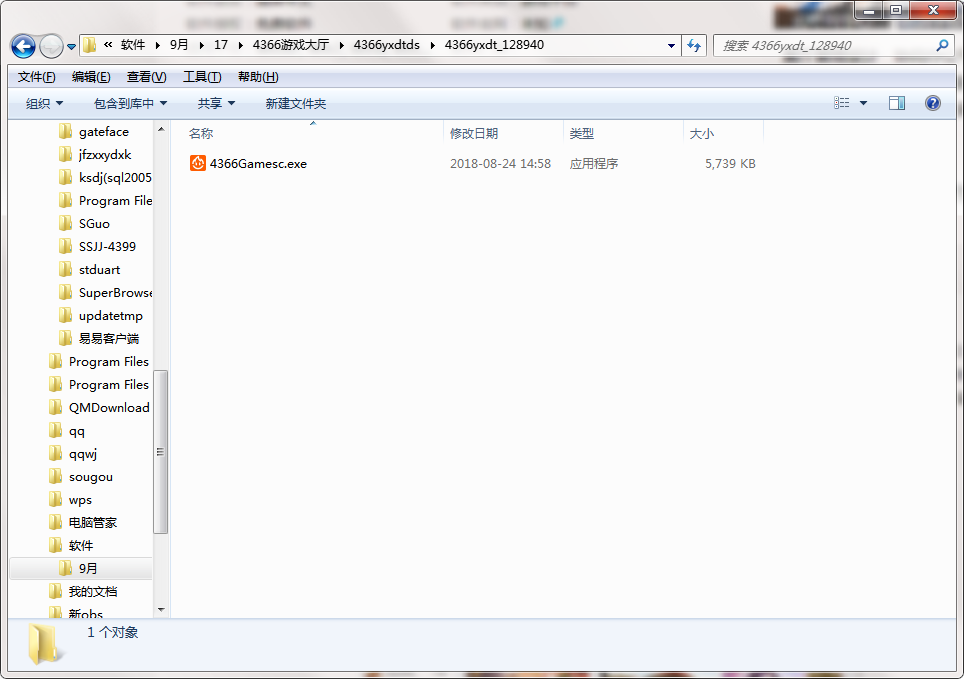Screen dimensions: 964x679
Task: Open the 查看(V) menu
Action: [x=146, y=77]
